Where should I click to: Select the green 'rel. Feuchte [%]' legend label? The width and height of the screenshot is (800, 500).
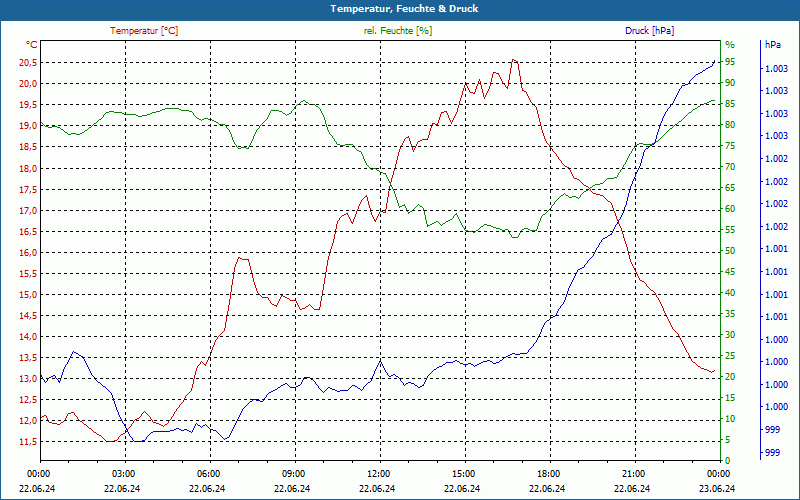397,31
